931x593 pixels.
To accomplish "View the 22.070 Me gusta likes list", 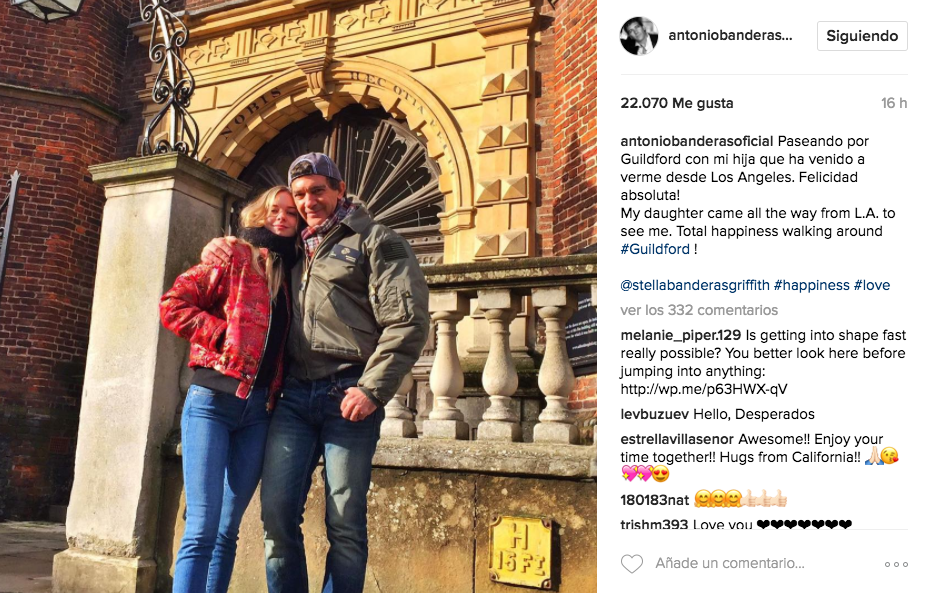I will pyautogui.click(x=677, y=103).
